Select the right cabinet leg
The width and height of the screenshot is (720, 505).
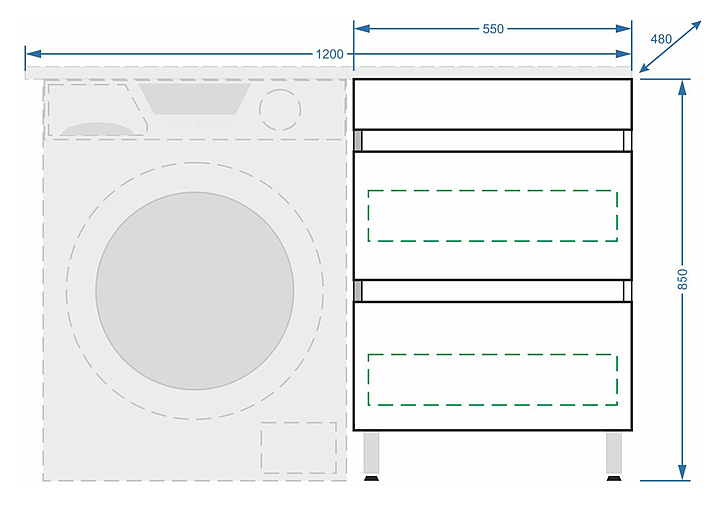[x=614, y=456]
